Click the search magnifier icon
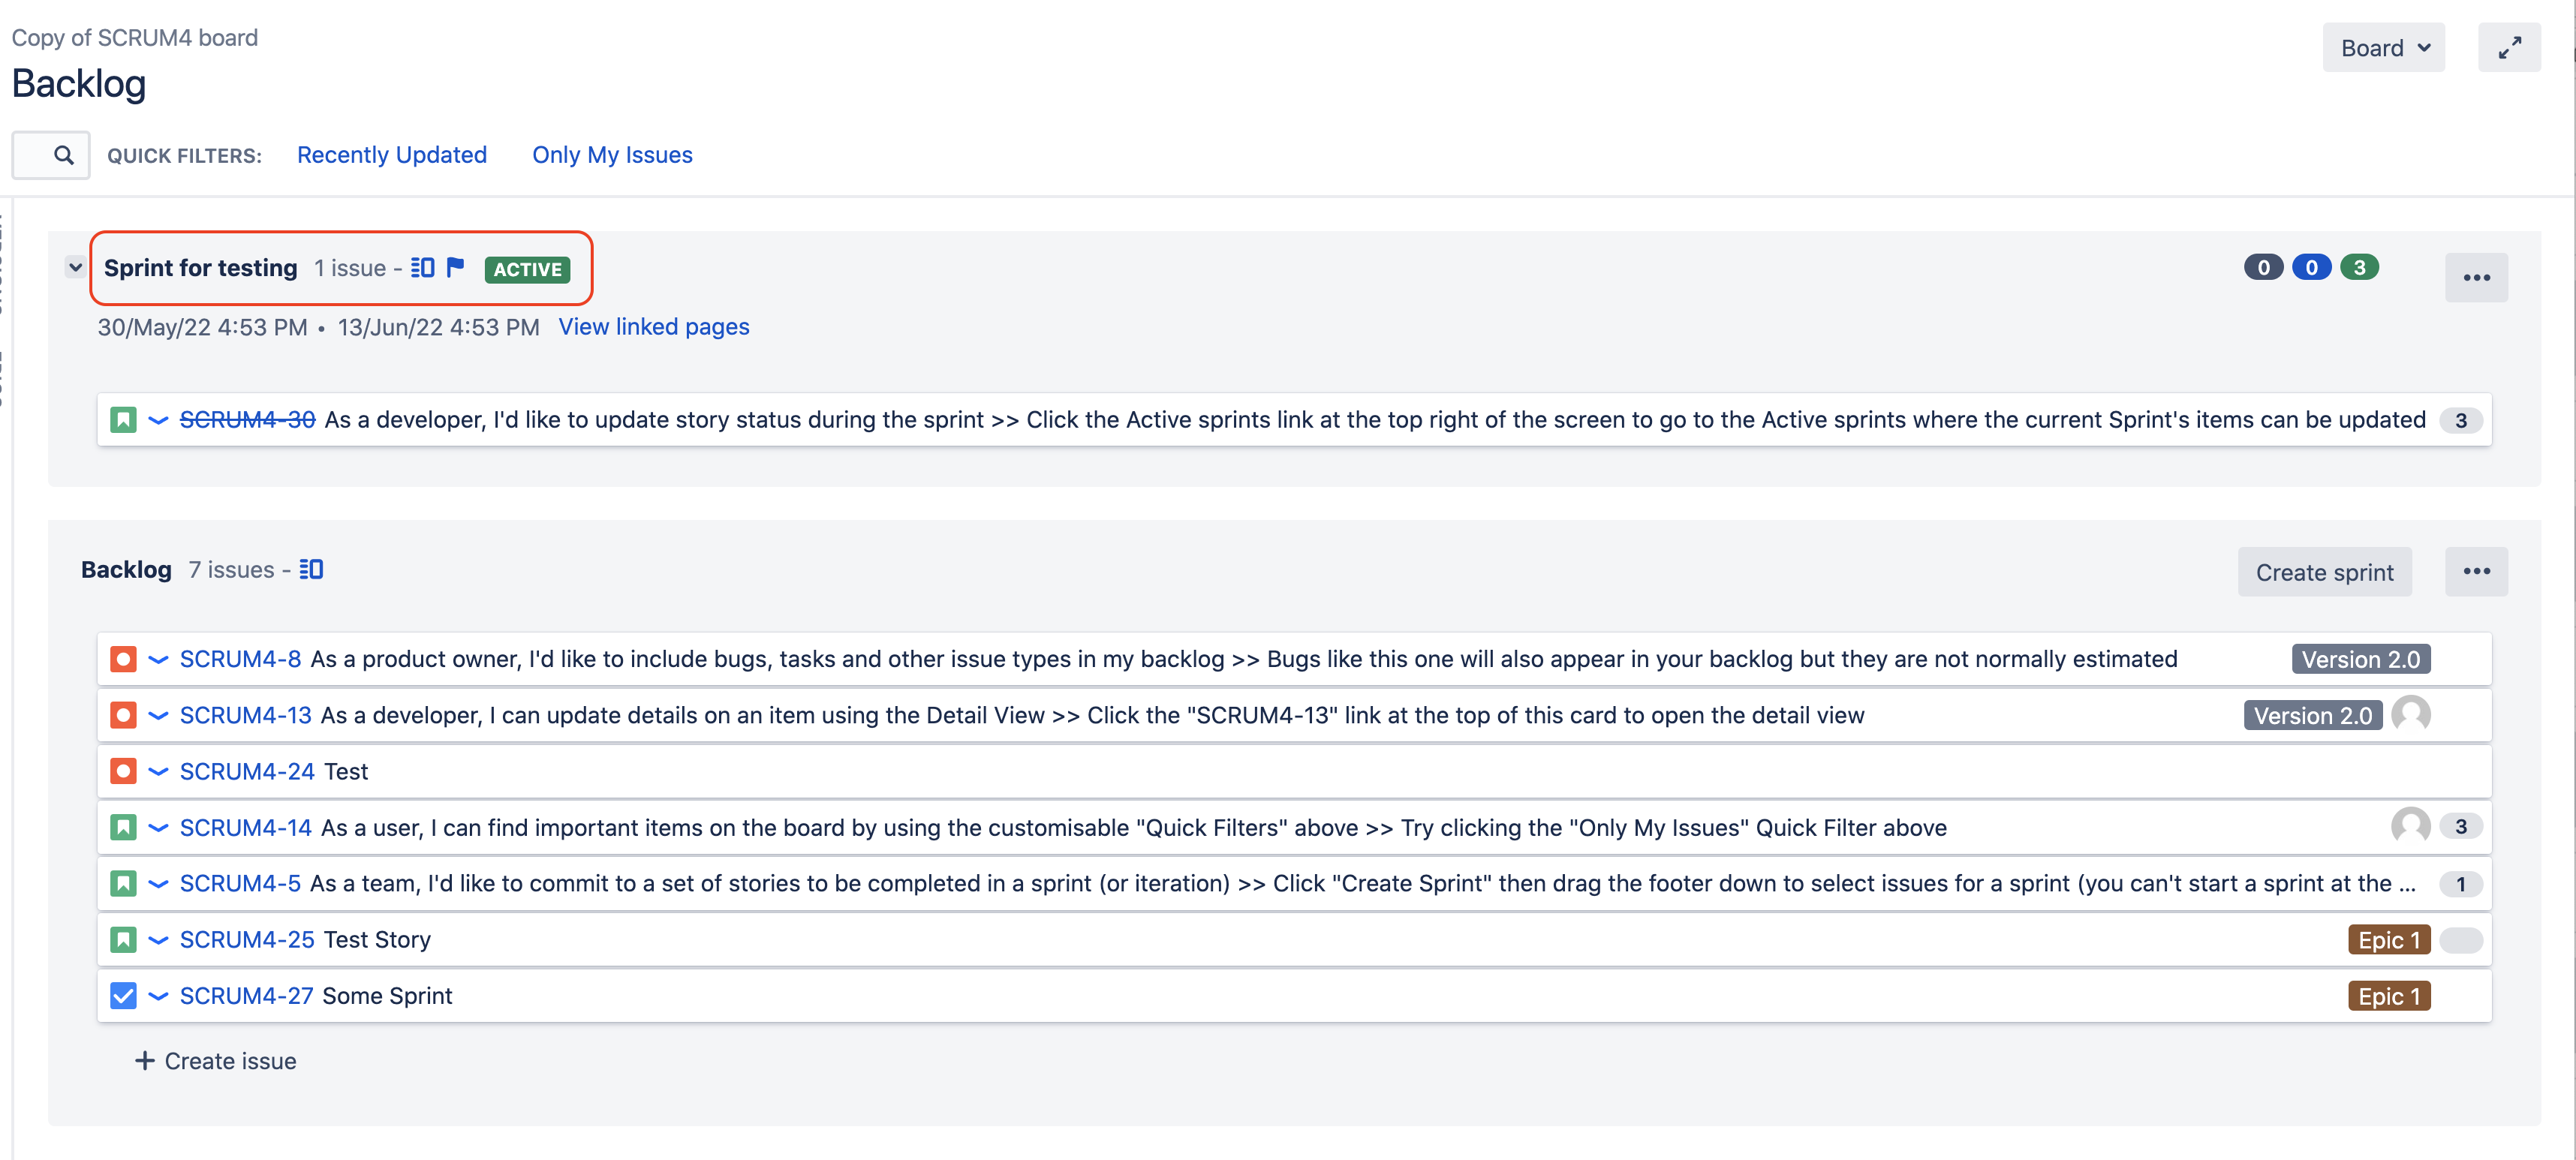The image size is (2576, 1160). pos(63,155)
